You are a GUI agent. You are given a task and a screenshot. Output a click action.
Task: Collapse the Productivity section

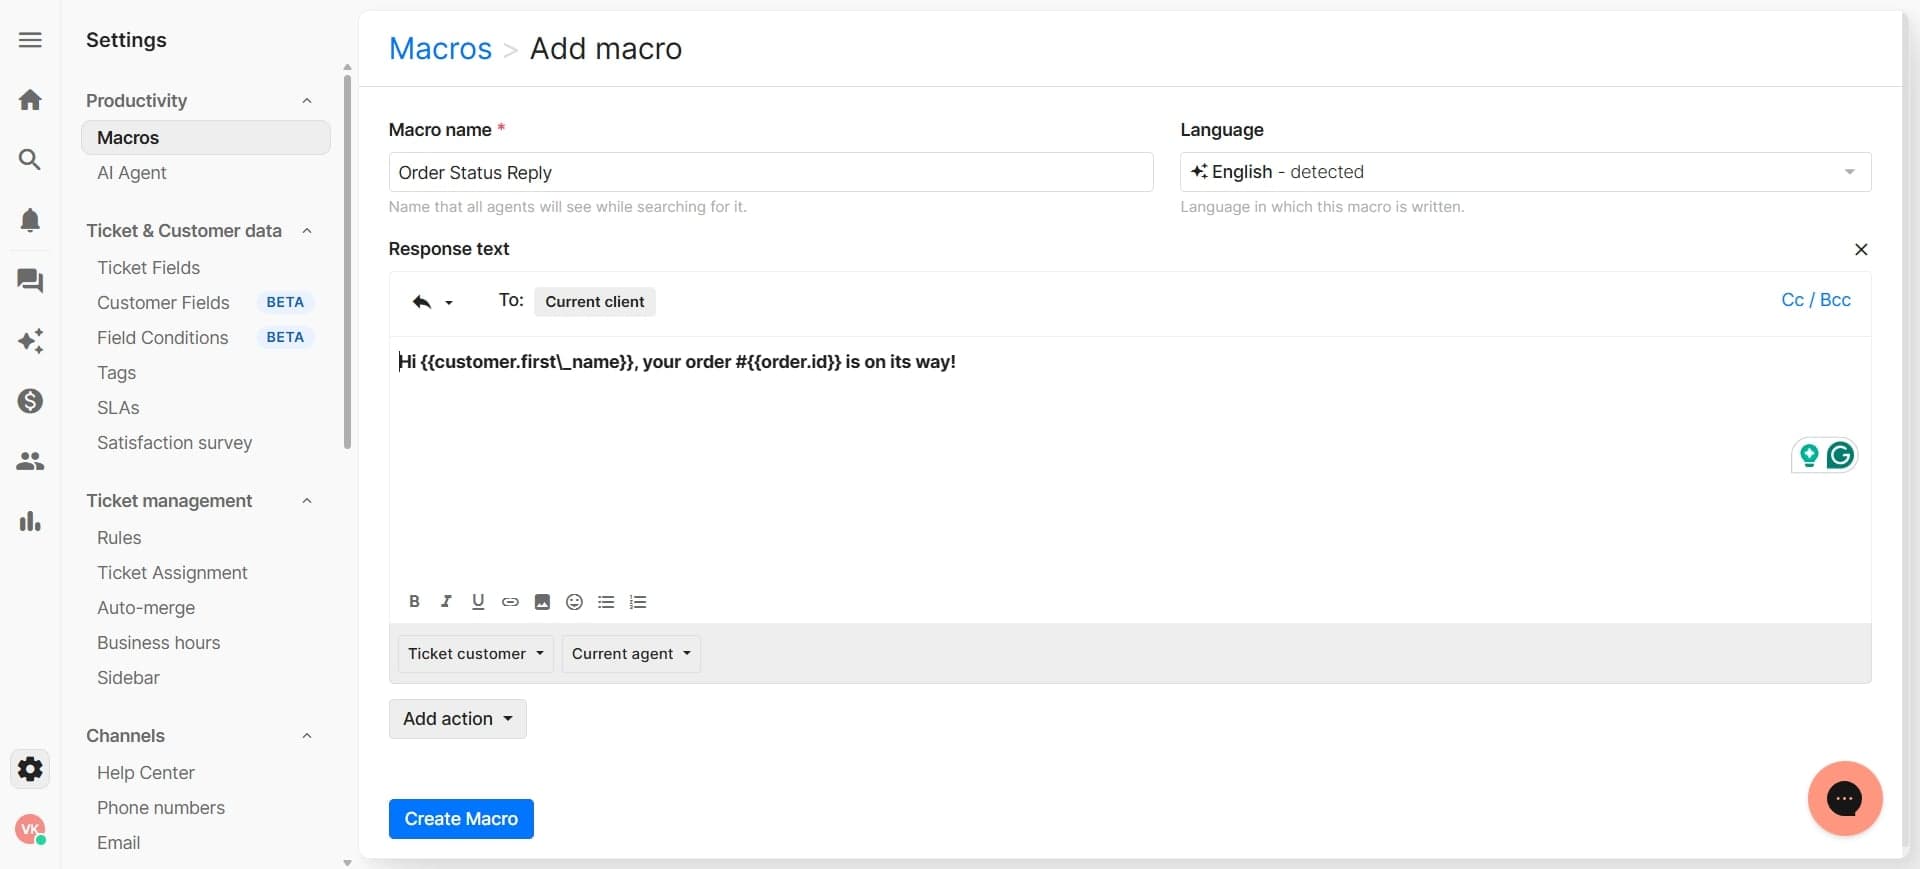click(x=307, y=101)
